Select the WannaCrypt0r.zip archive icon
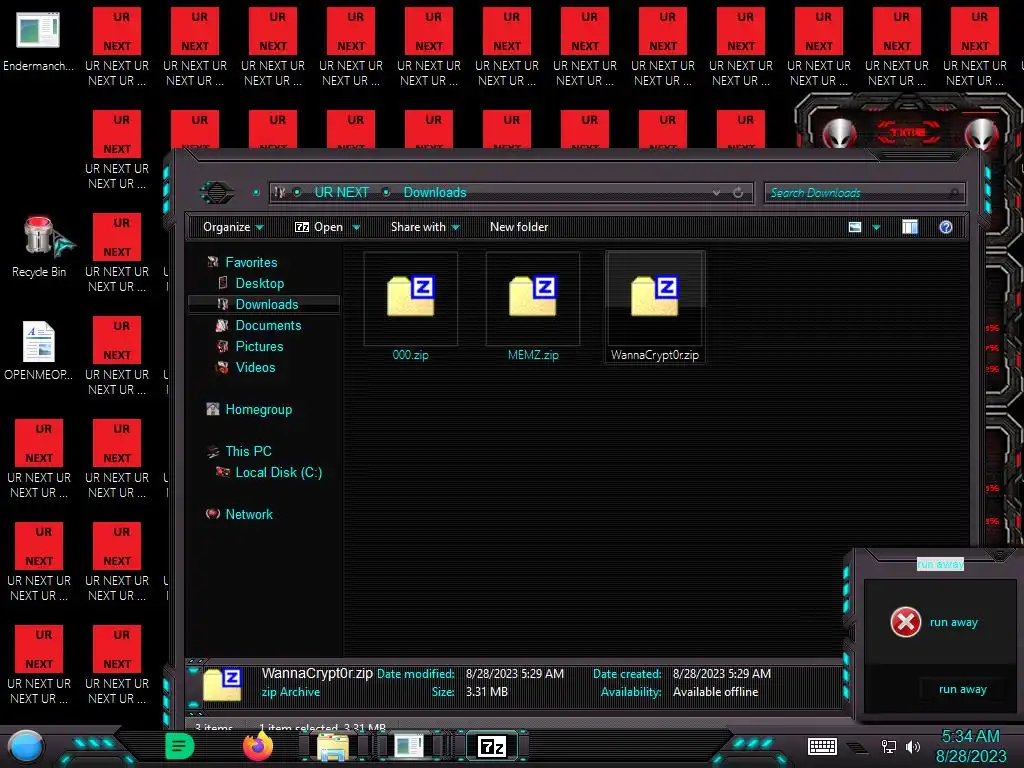 click(x=655, y=297)
